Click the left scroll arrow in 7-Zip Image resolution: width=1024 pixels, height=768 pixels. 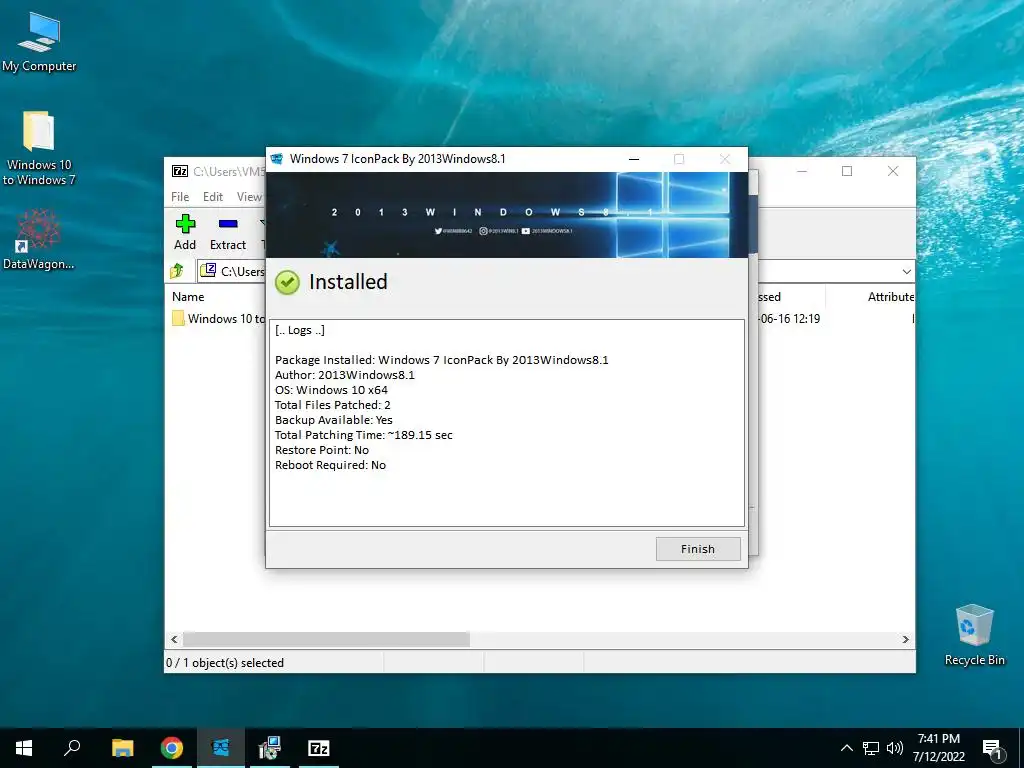(174, 639)
